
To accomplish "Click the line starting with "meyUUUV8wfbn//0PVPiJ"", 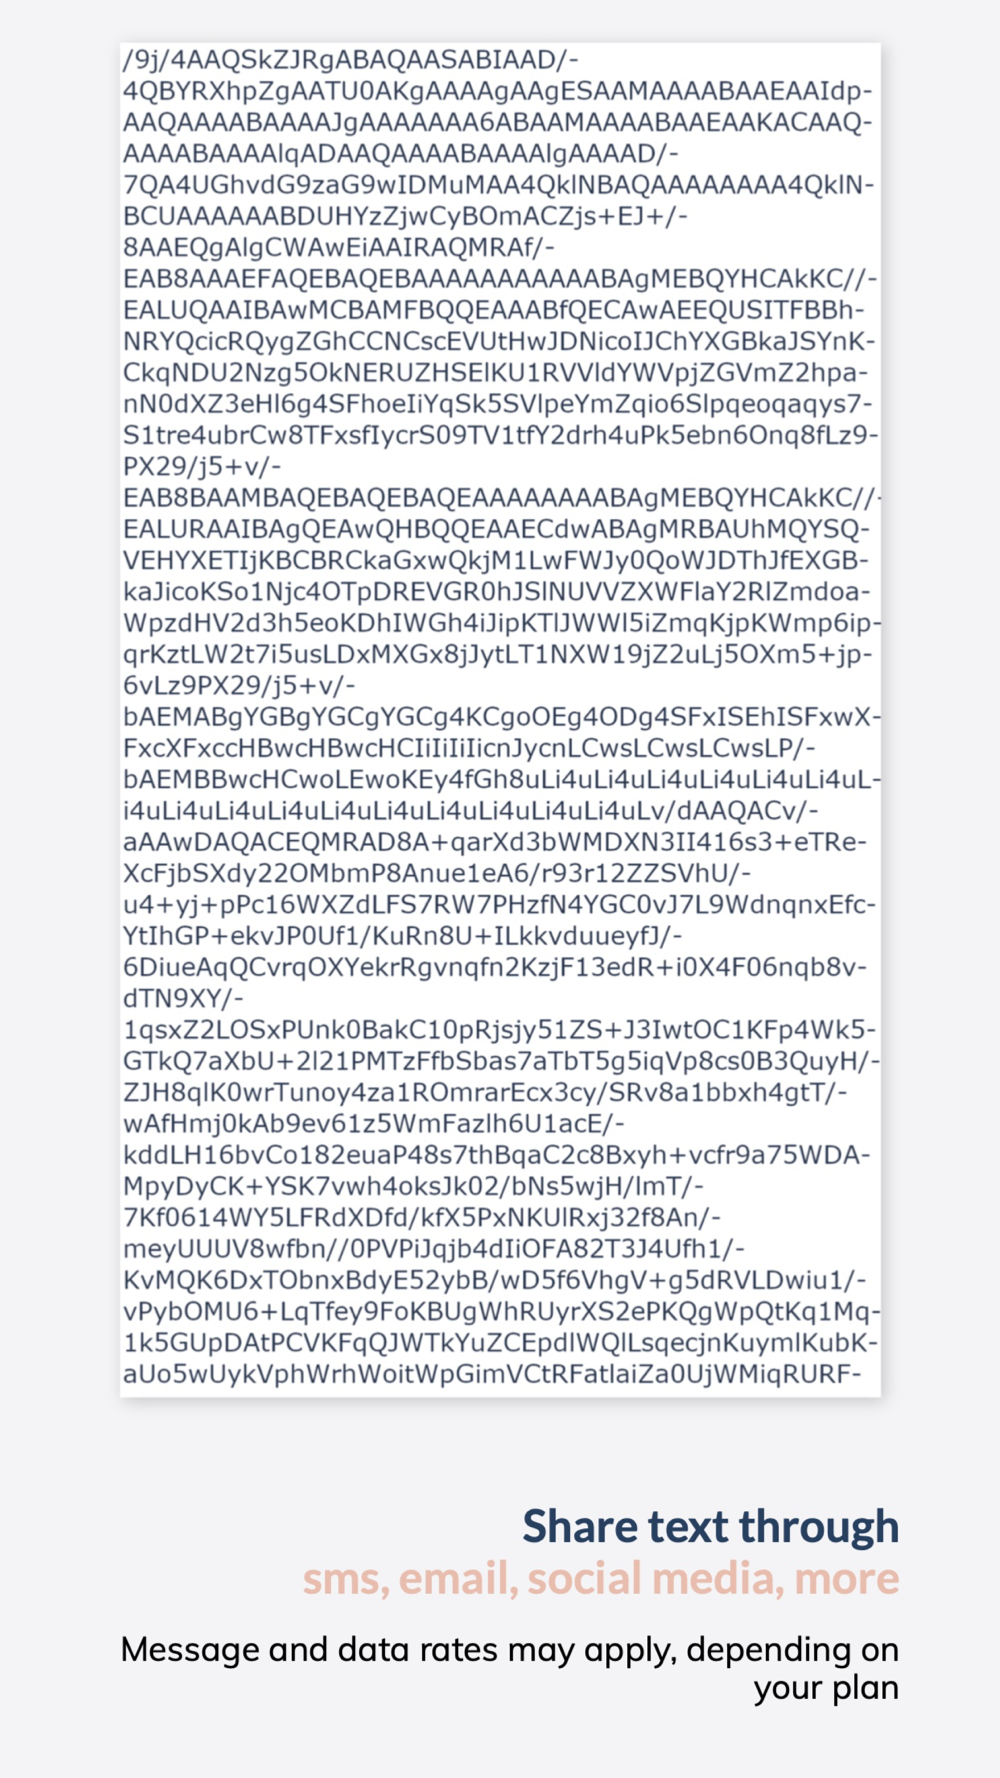I will [434, 1248].
